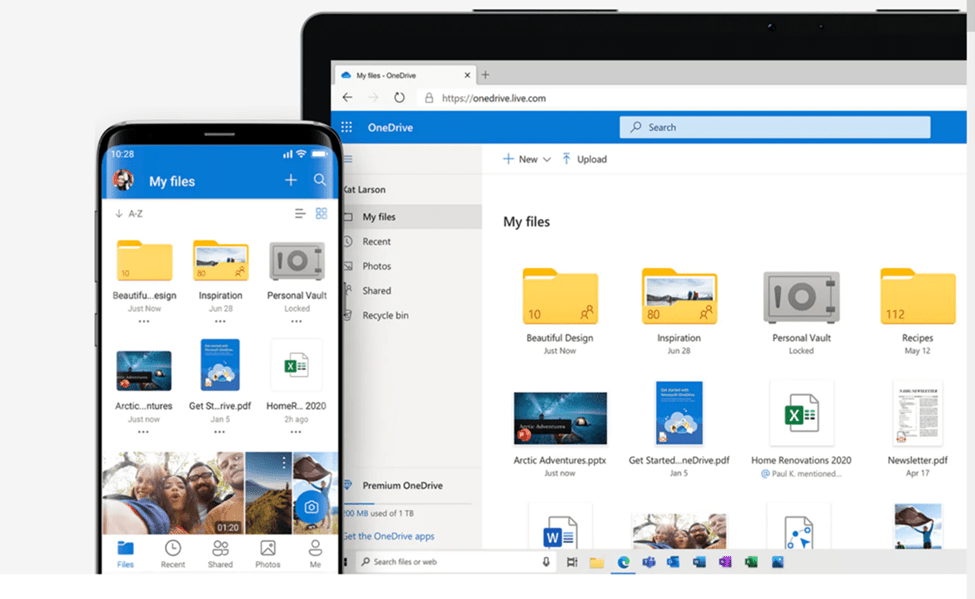
Task: Open Microsoft Teams from the taskbar
Action: coord(649,562)
